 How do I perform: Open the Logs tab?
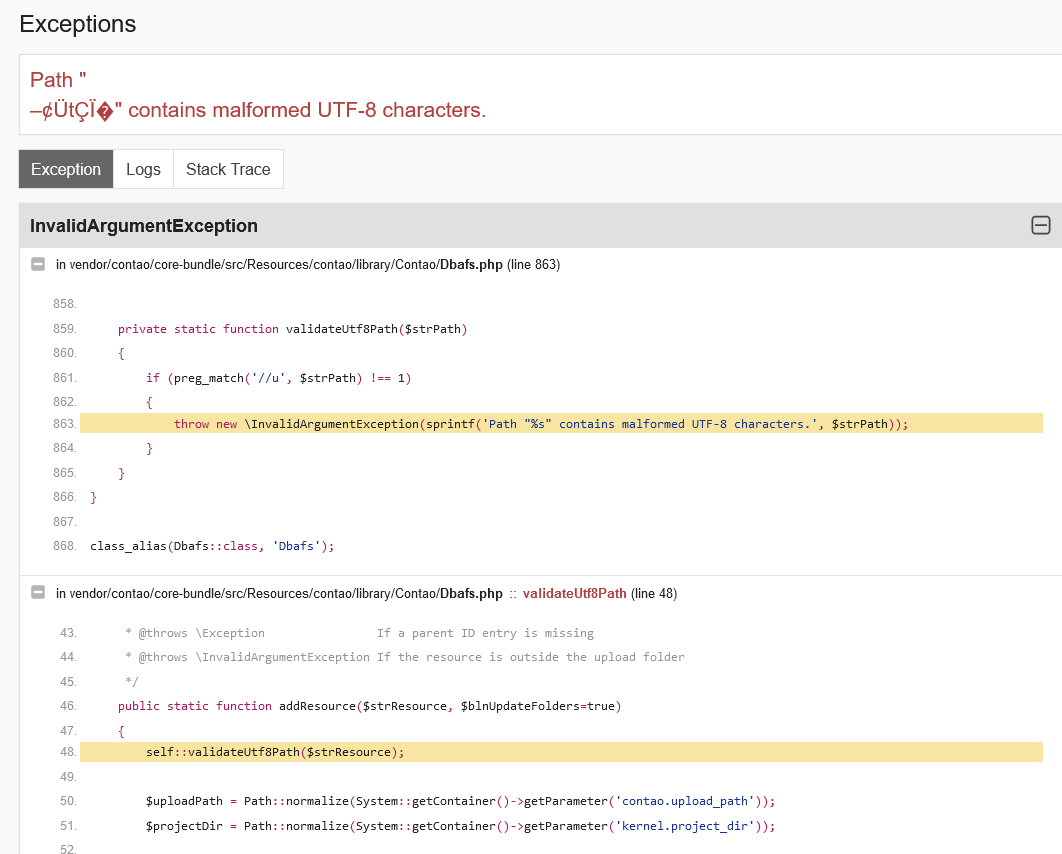(x=143, y=169)
